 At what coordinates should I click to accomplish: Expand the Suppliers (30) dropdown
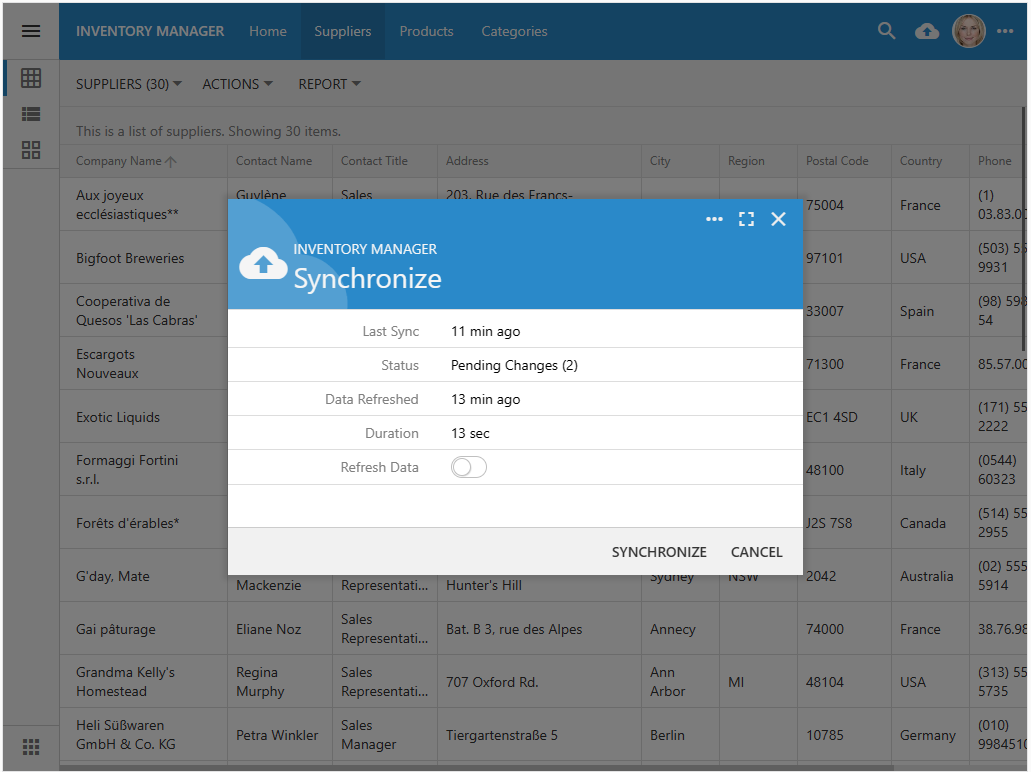pyautogui.click(x=128, y=84)
